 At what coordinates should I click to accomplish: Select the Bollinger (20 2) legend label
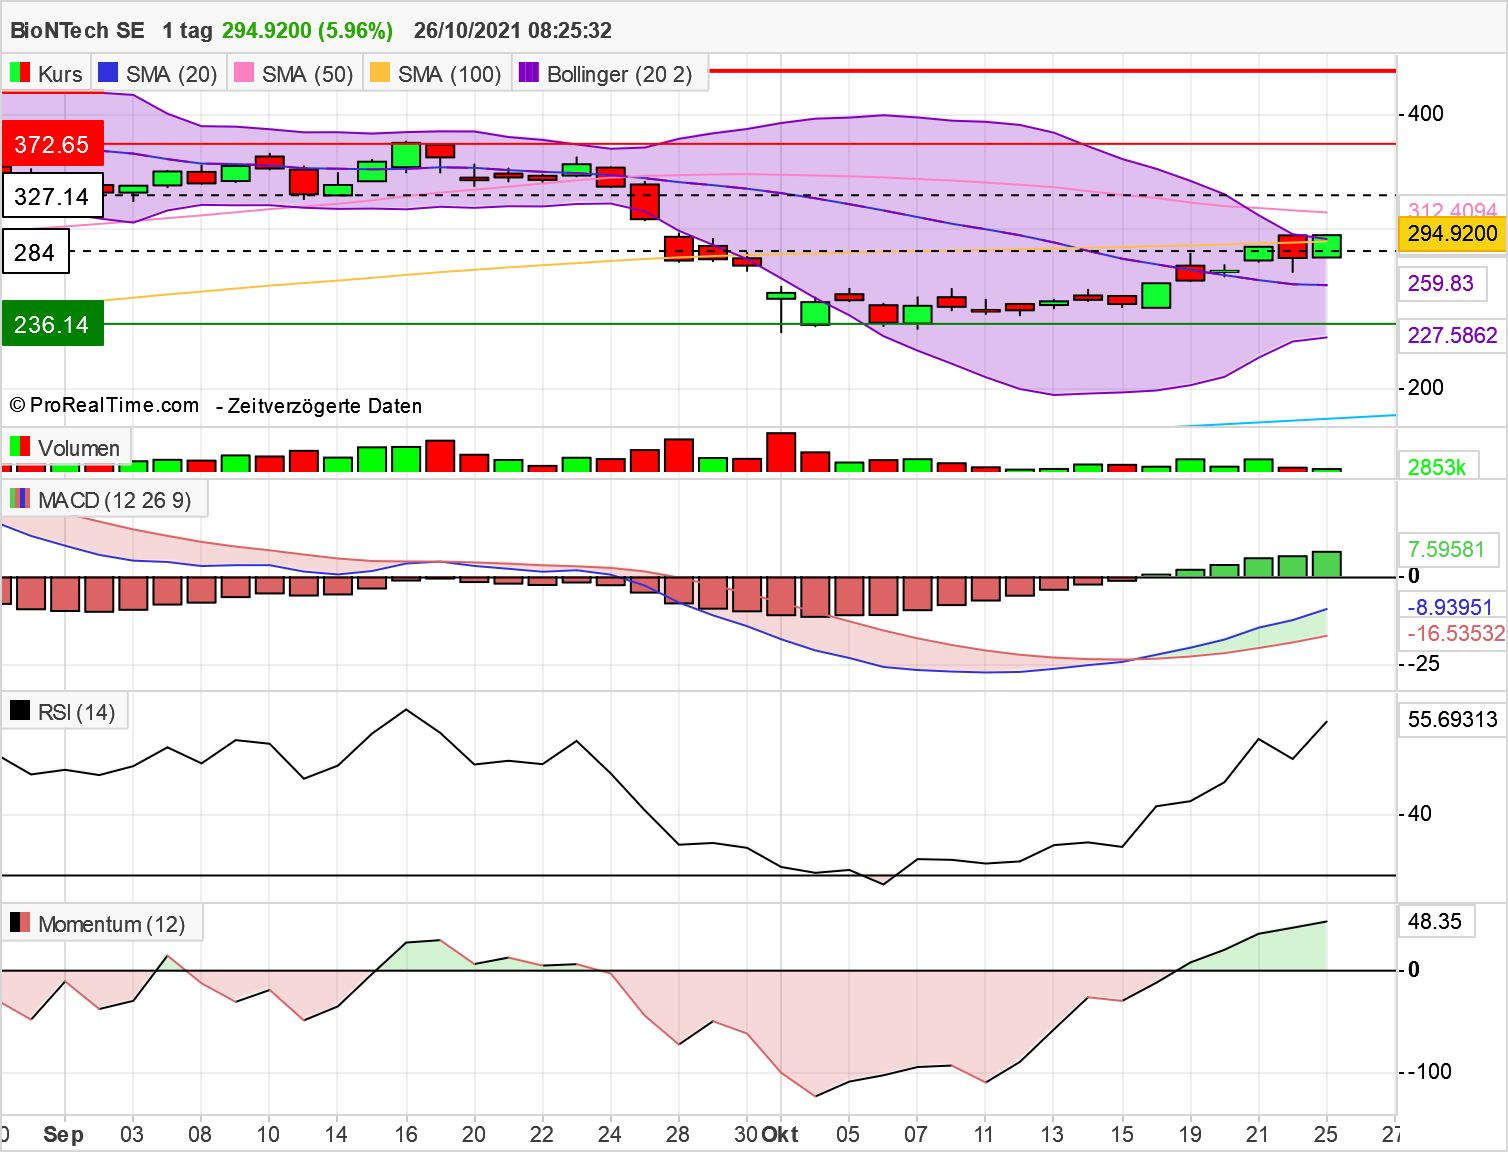(620, 74)
